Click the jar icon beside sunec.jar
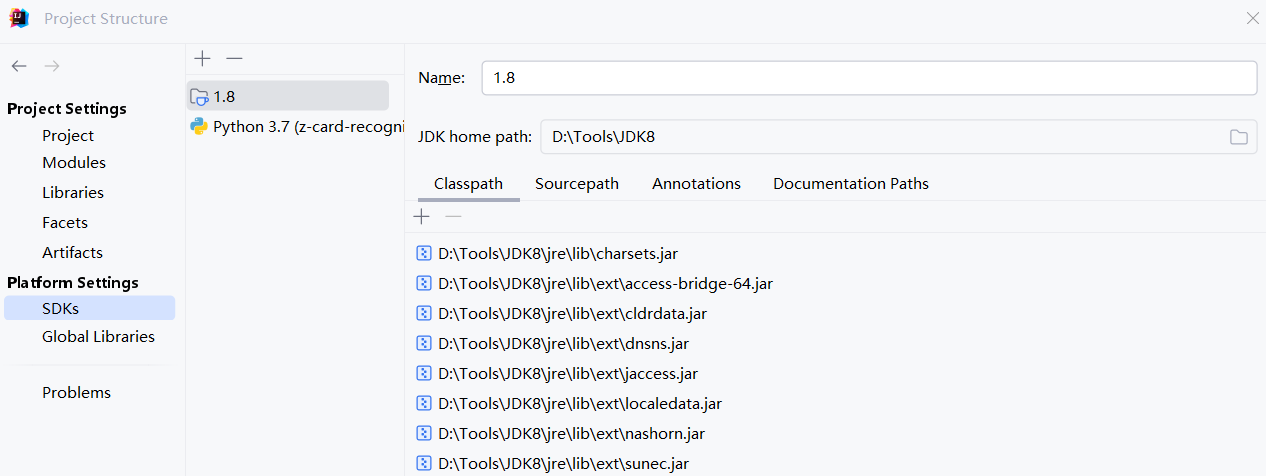 (423, 464)
